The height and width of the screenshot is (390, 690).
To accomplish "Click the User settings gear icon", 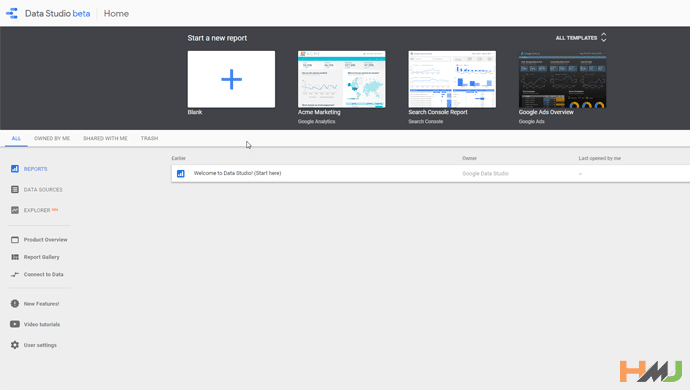I will 15,345.
